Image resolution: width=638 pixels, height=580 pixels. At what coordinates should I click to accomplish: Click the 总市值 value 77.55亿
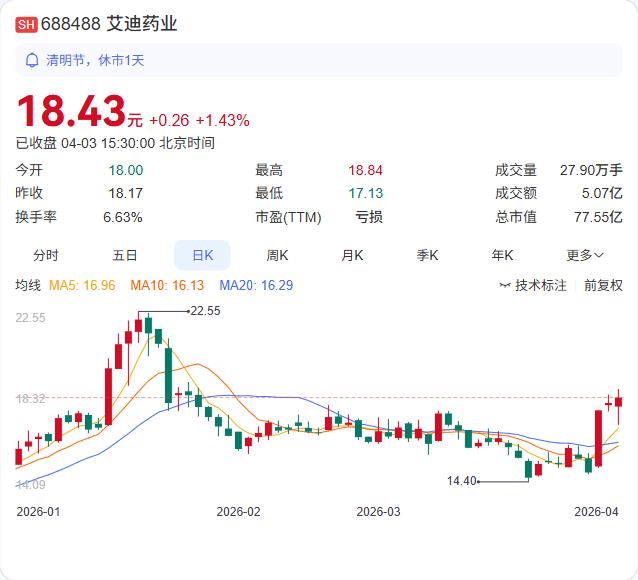tap(598, 217)
